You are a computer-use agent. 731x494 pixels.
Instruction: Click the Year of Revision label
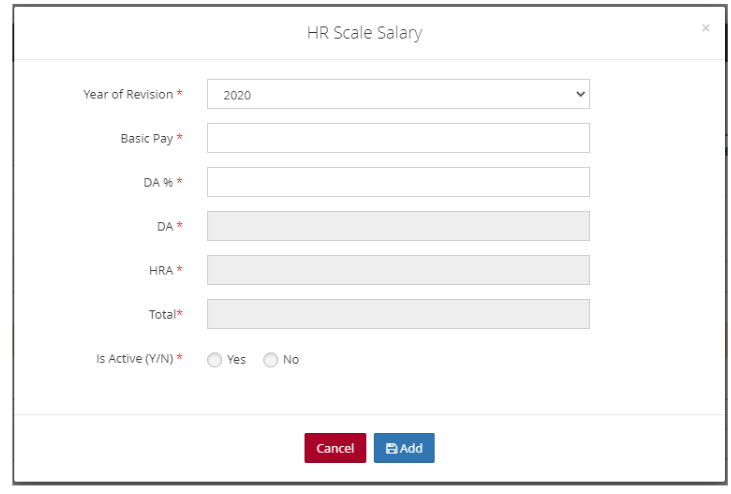(x=128, y=94)
